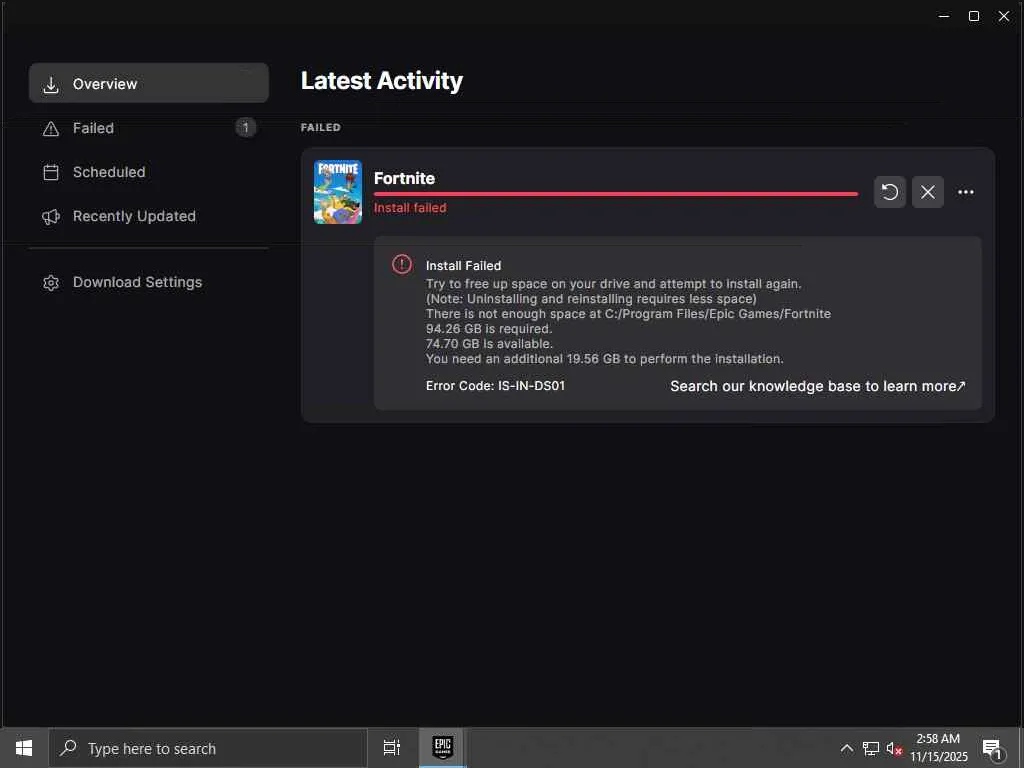Click the Failed count badge showing 1
The image size is (1024, 768).
(x=246, y=127)
